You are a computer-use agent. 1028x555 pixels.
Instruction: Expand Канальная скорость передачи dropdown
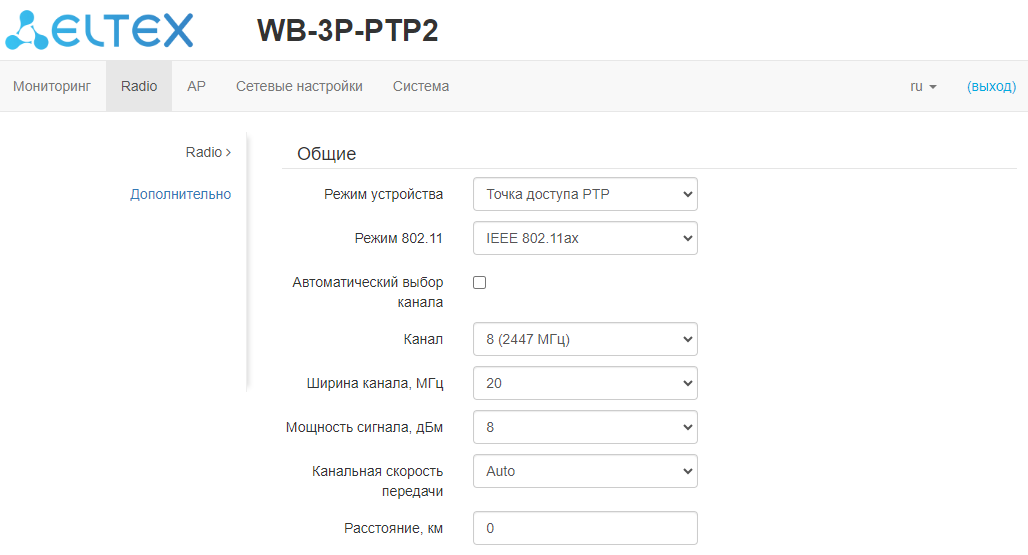(585, 471)
